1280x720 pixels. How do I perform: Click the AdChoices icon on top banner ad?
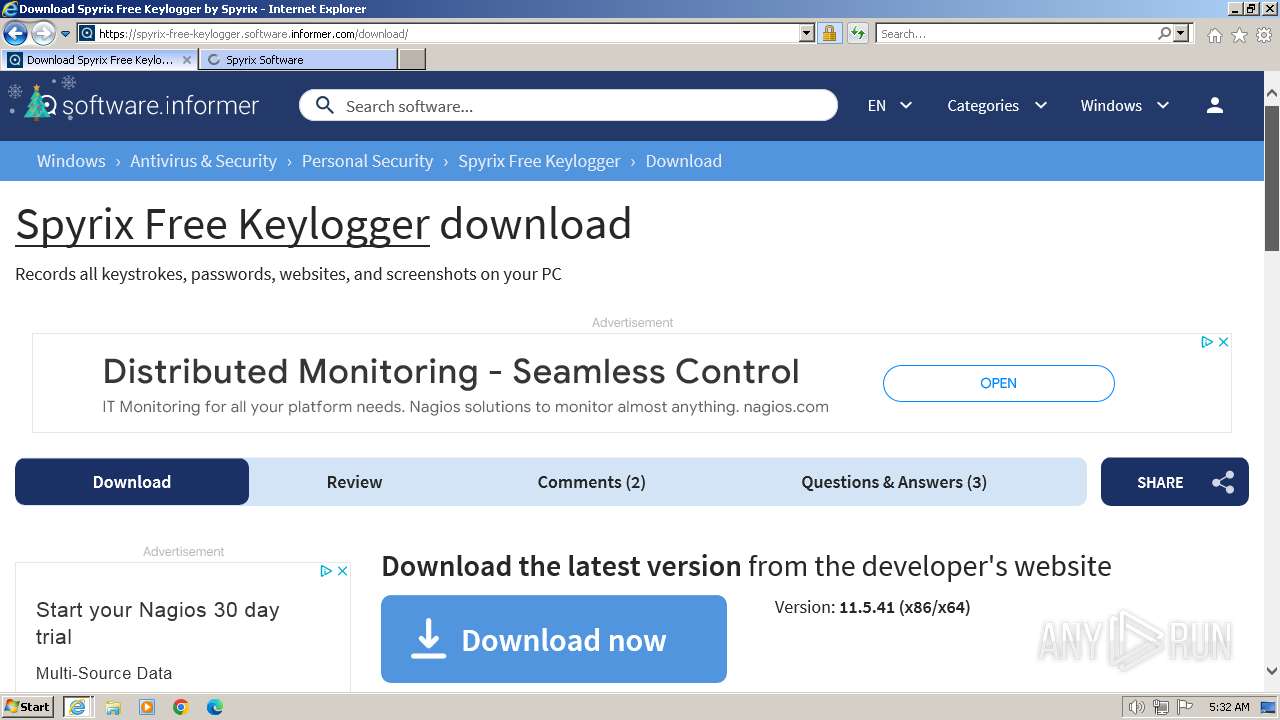[1207, 342]
